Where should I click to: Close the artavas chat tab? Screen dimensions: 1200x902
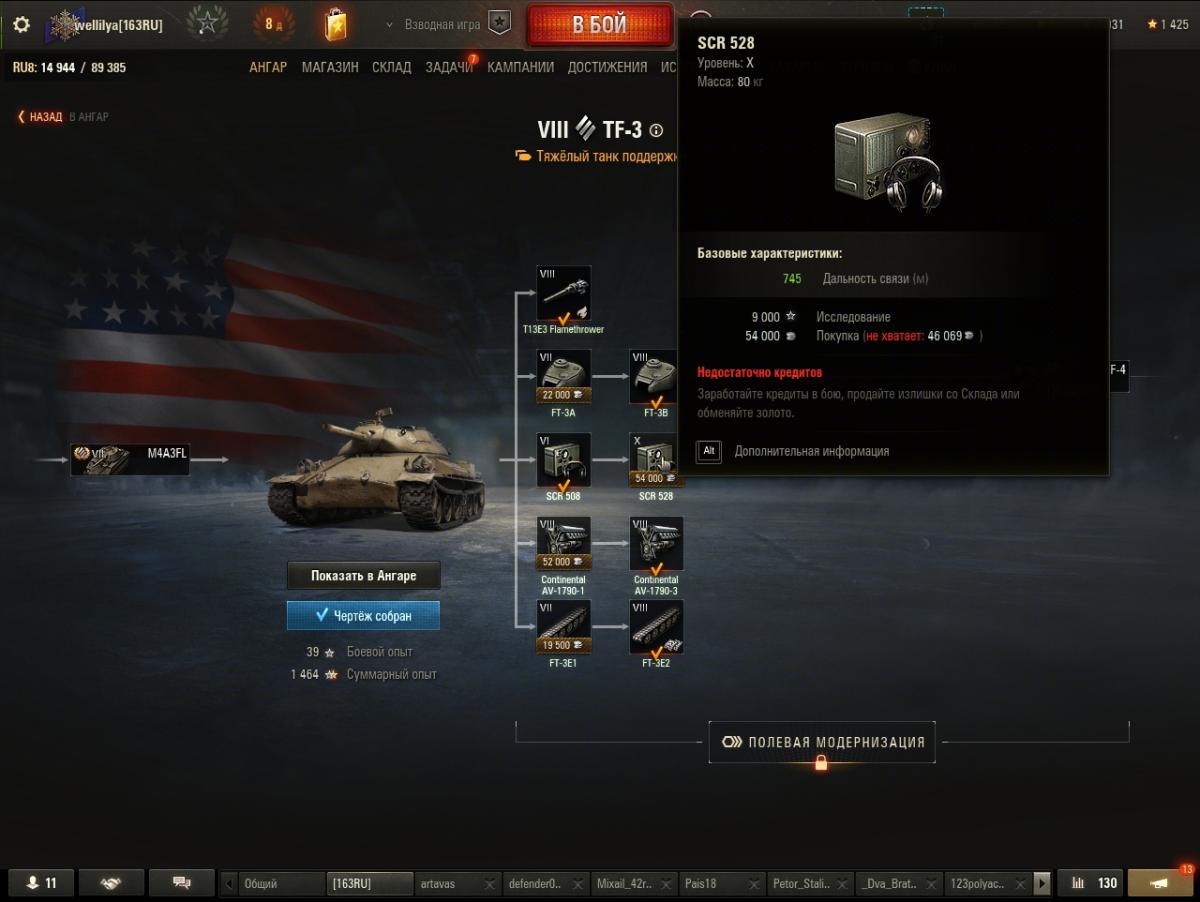click(490, 884)
